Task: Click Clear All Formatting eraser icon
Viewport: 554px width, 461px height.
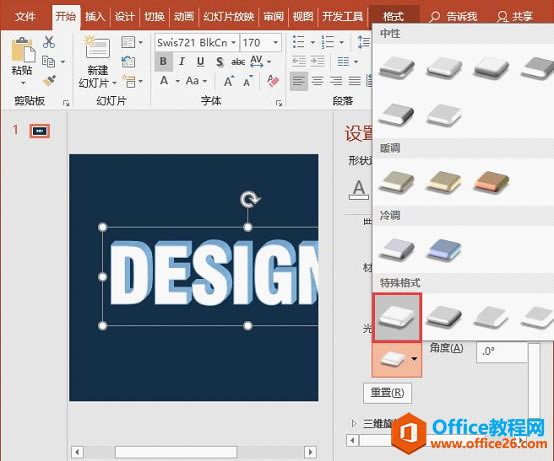Action: 273,81
